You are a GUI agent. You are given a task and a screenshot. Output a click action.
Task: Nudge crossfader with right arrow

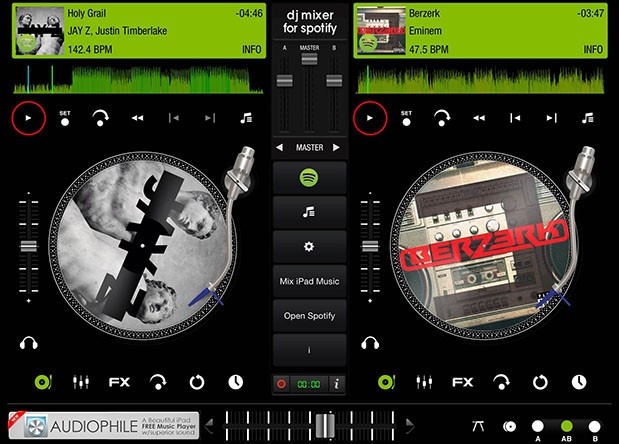(x=410, y=426)
